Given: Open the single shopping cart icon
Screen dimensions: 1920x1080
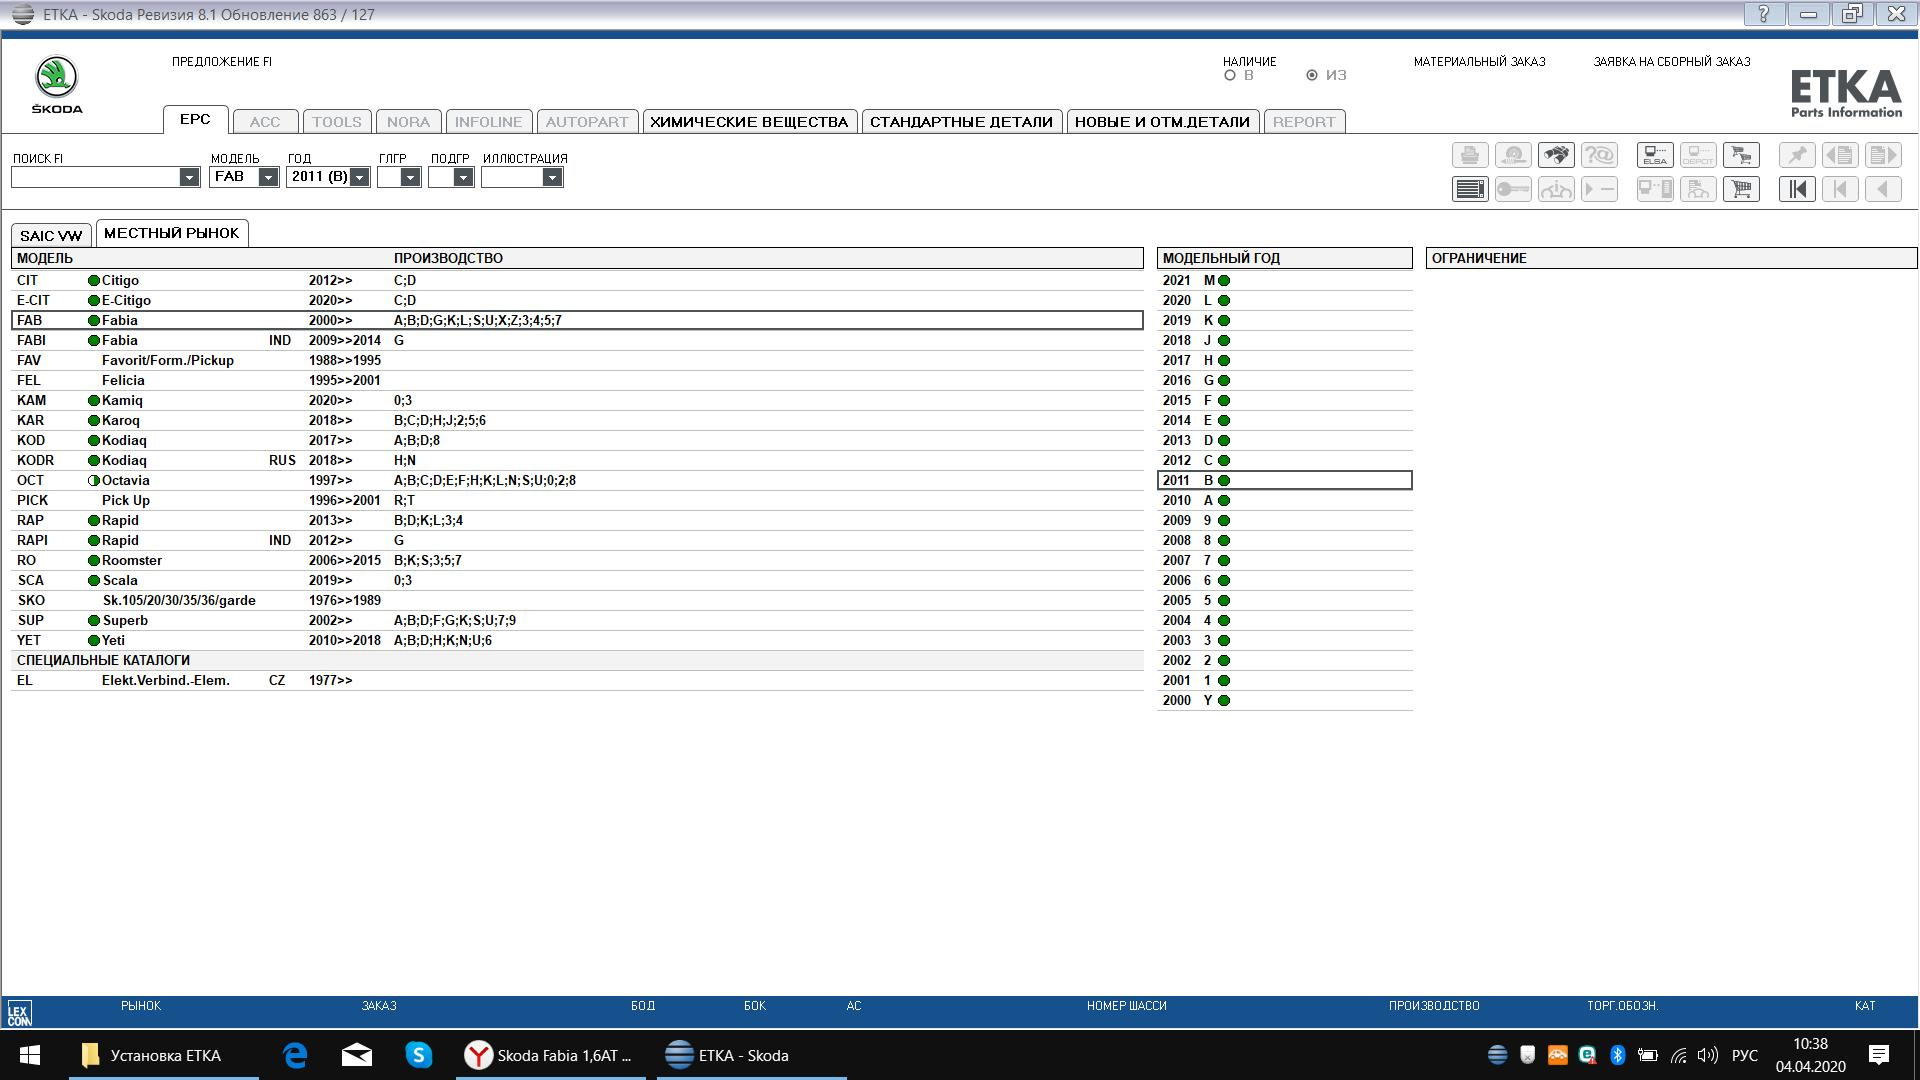Looking at the screenshot, I should pyautogui.click(x=1741, y=189).
